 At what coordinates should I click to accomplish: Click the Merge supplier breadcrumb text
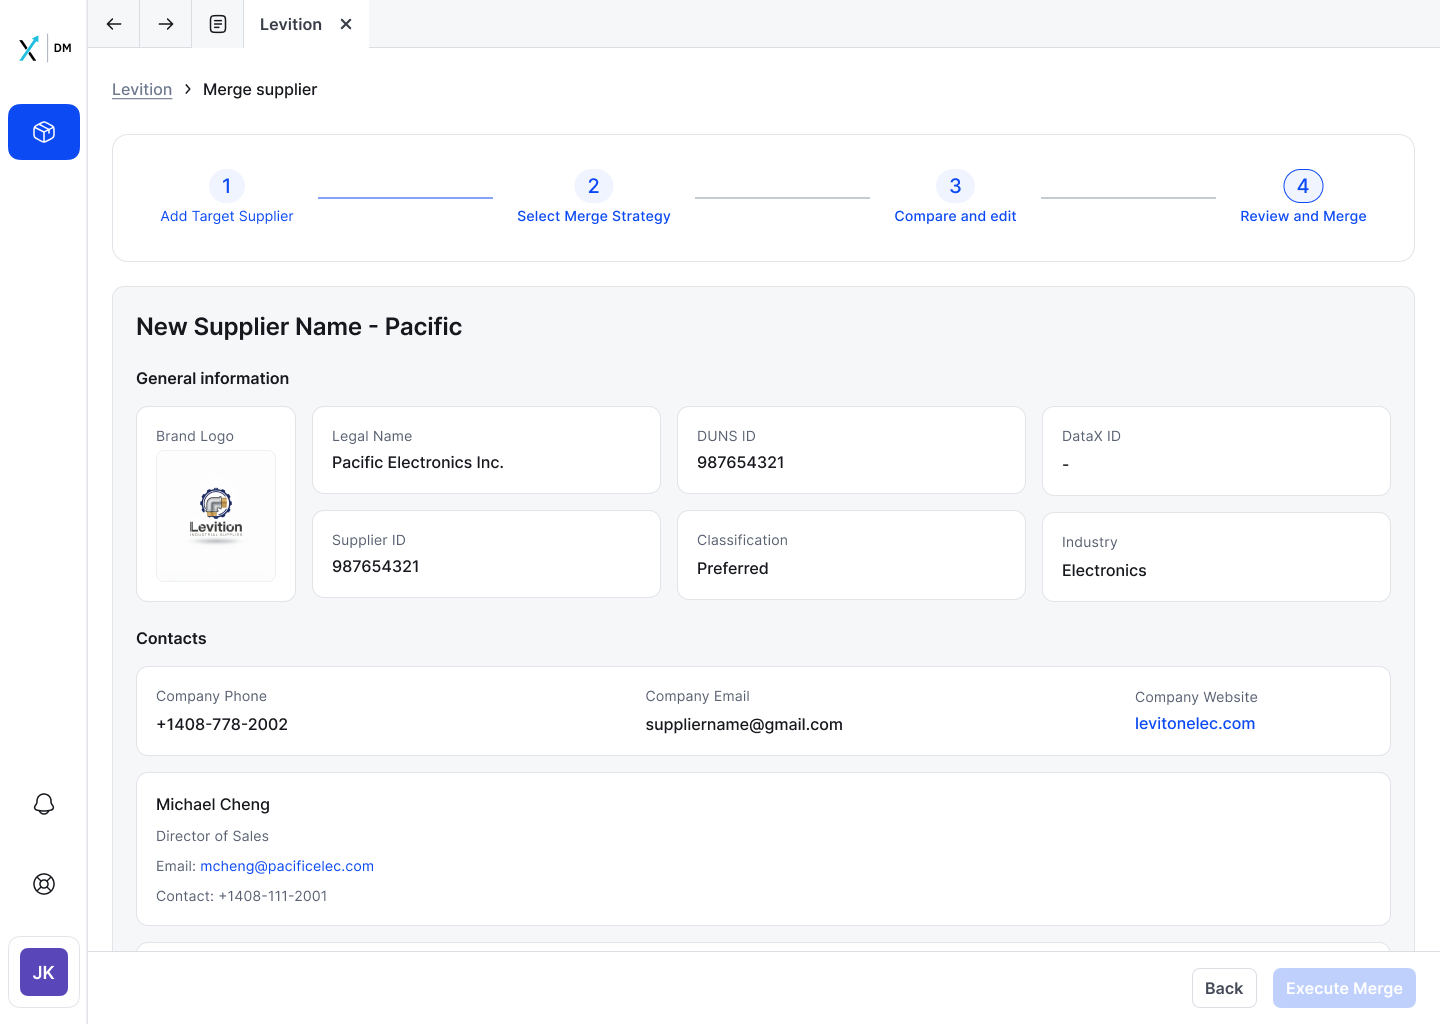click(x=260, y=89)
